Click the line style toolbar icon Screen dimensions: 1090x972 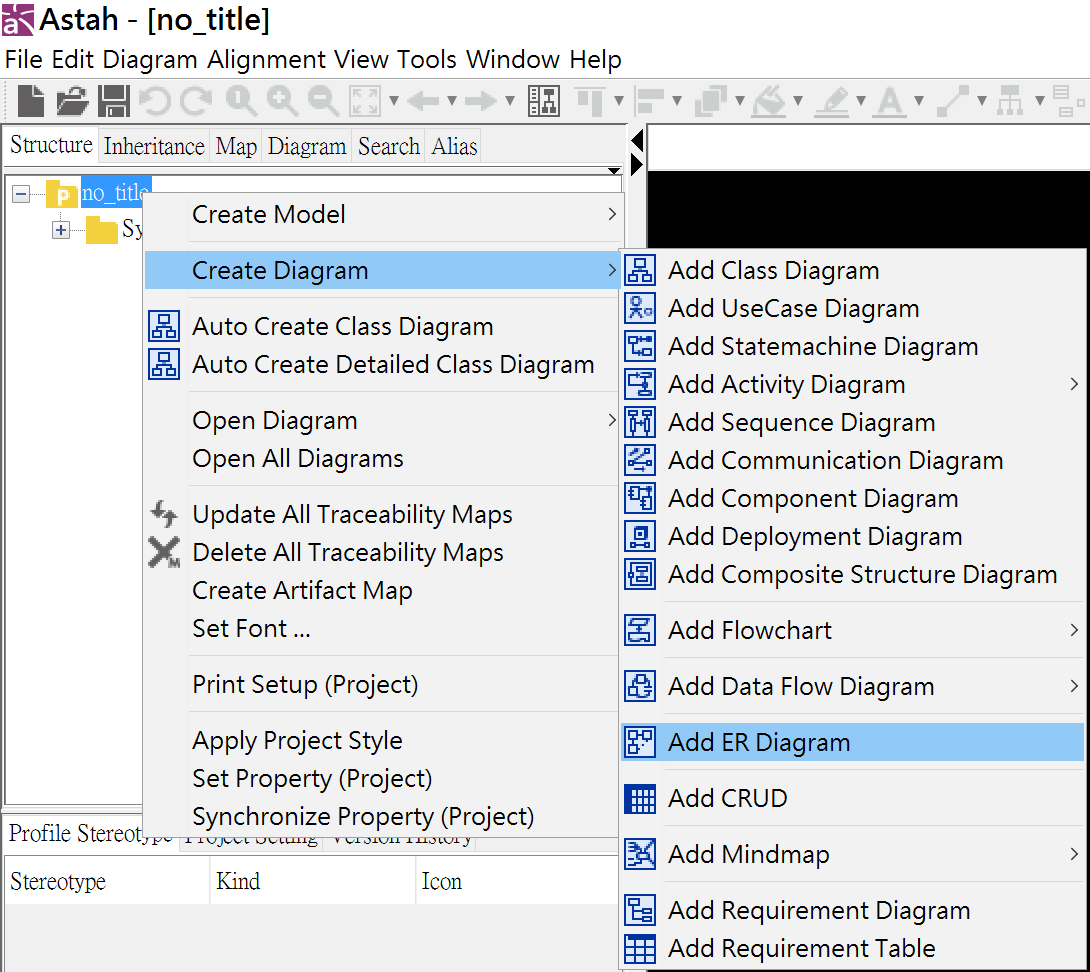952,101
